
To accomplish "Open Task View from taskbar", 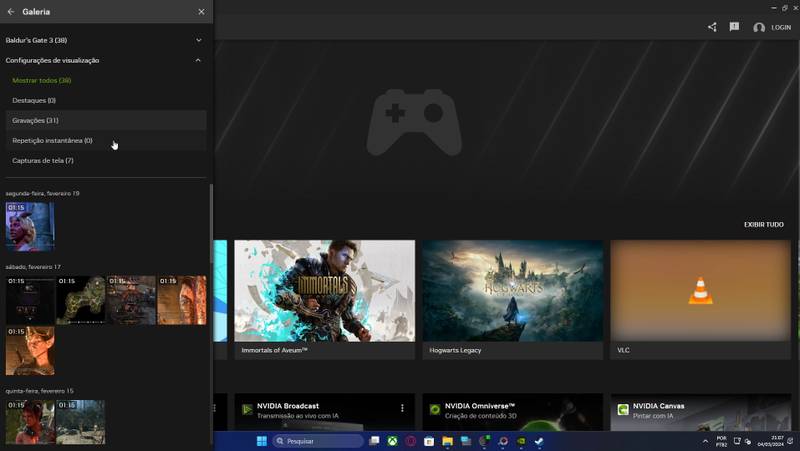I will coord(374,441).
